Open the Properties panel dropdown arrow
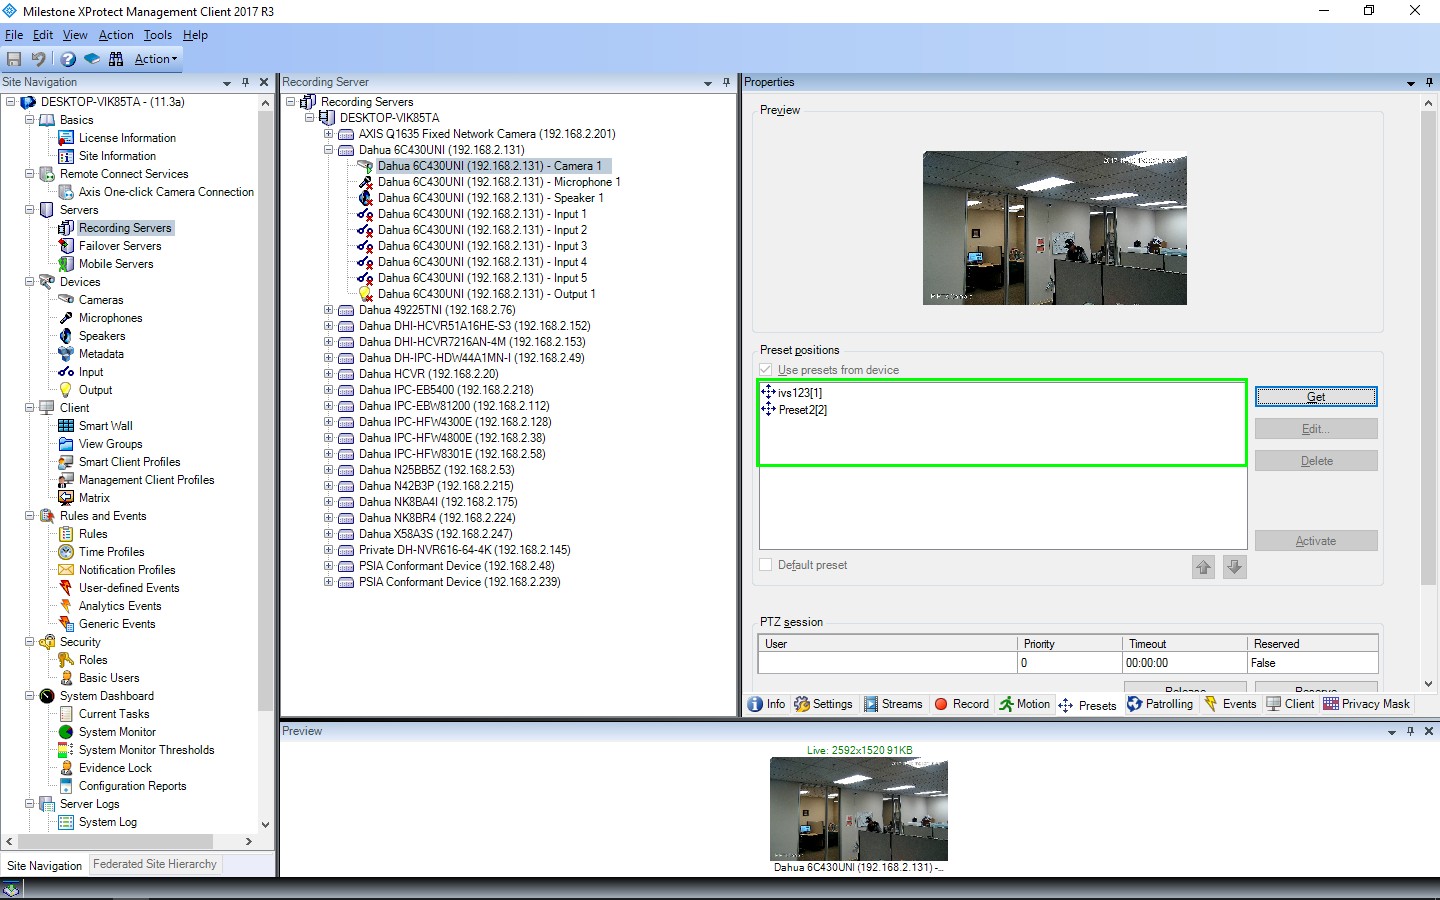Image resolution: width=1440 pixels, height=900 pixels. point(1411,83)
